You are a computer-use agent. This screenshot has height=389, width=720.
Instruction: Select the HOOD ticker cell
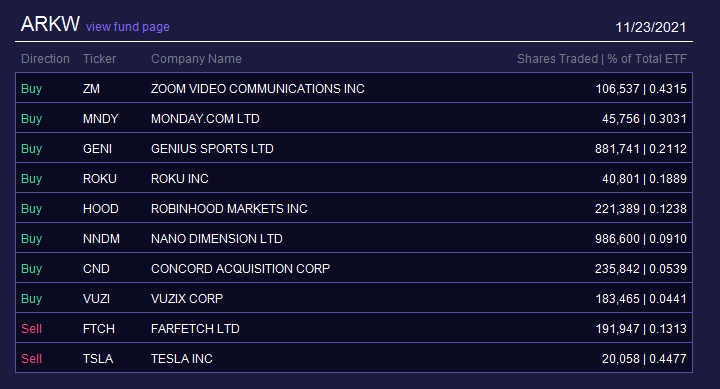click(101, 209)
